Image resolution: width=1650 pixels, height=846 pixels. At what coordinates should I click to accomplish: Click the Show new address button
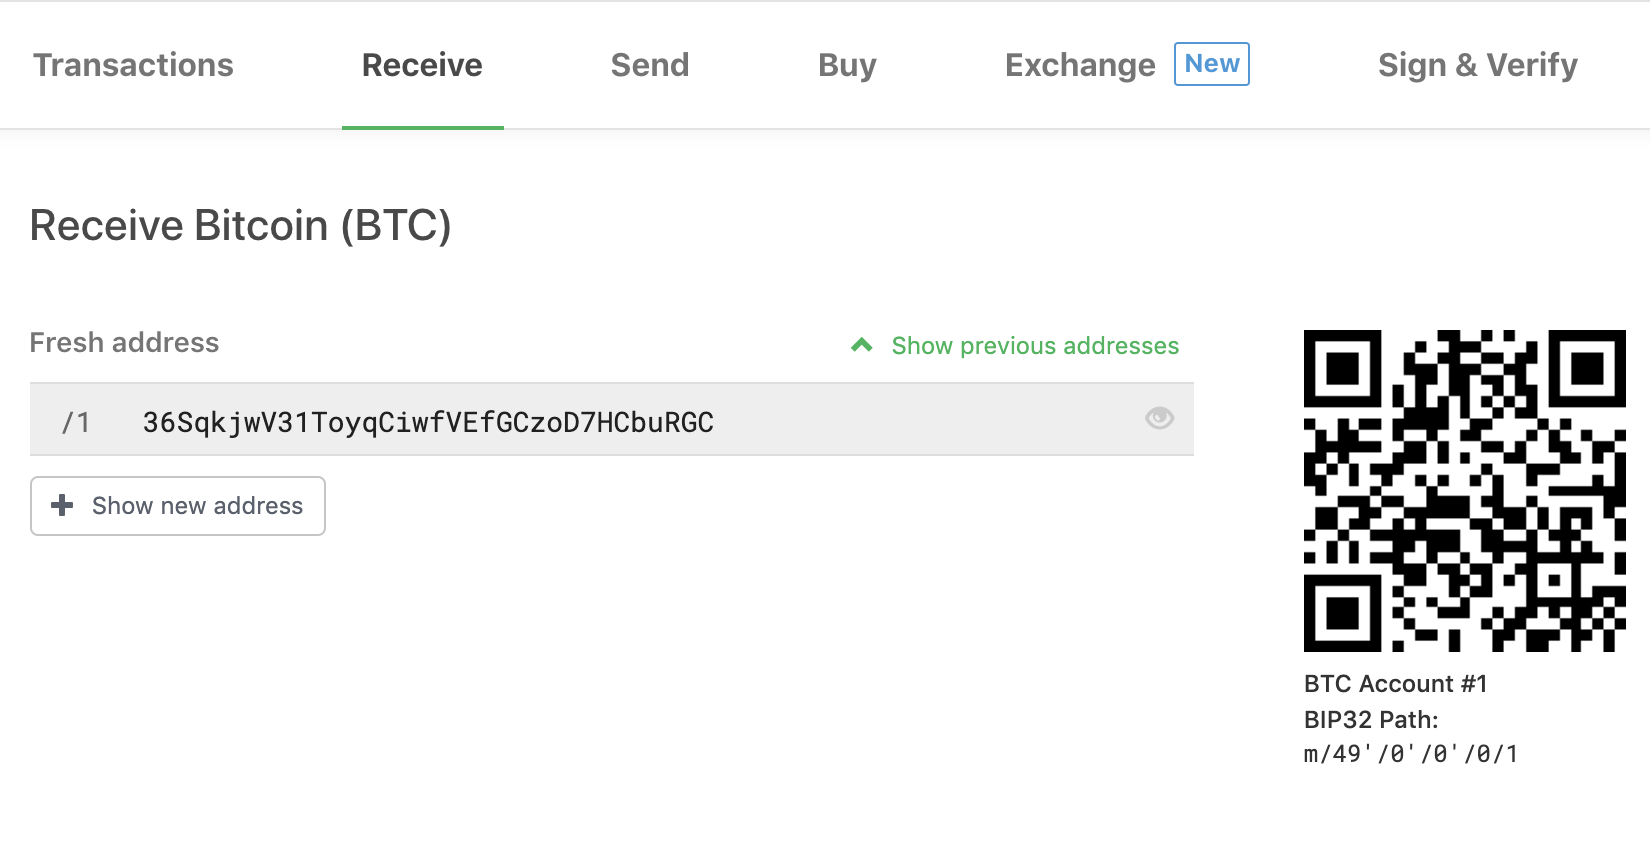point(178,506)
